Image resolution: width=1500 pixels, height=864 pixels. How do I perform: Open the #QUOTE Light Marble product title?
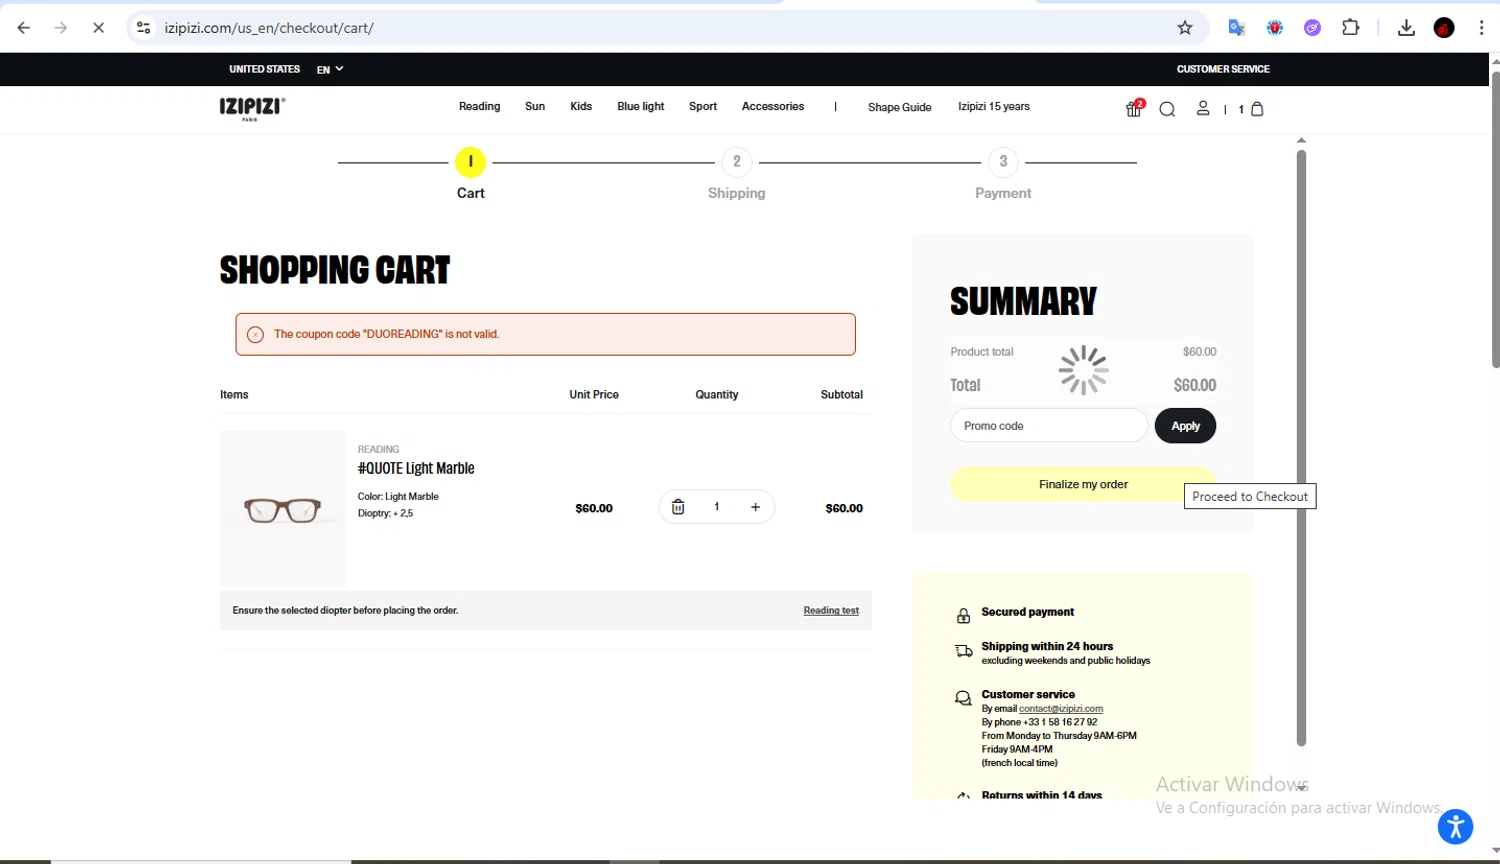(x=416, y=468)
